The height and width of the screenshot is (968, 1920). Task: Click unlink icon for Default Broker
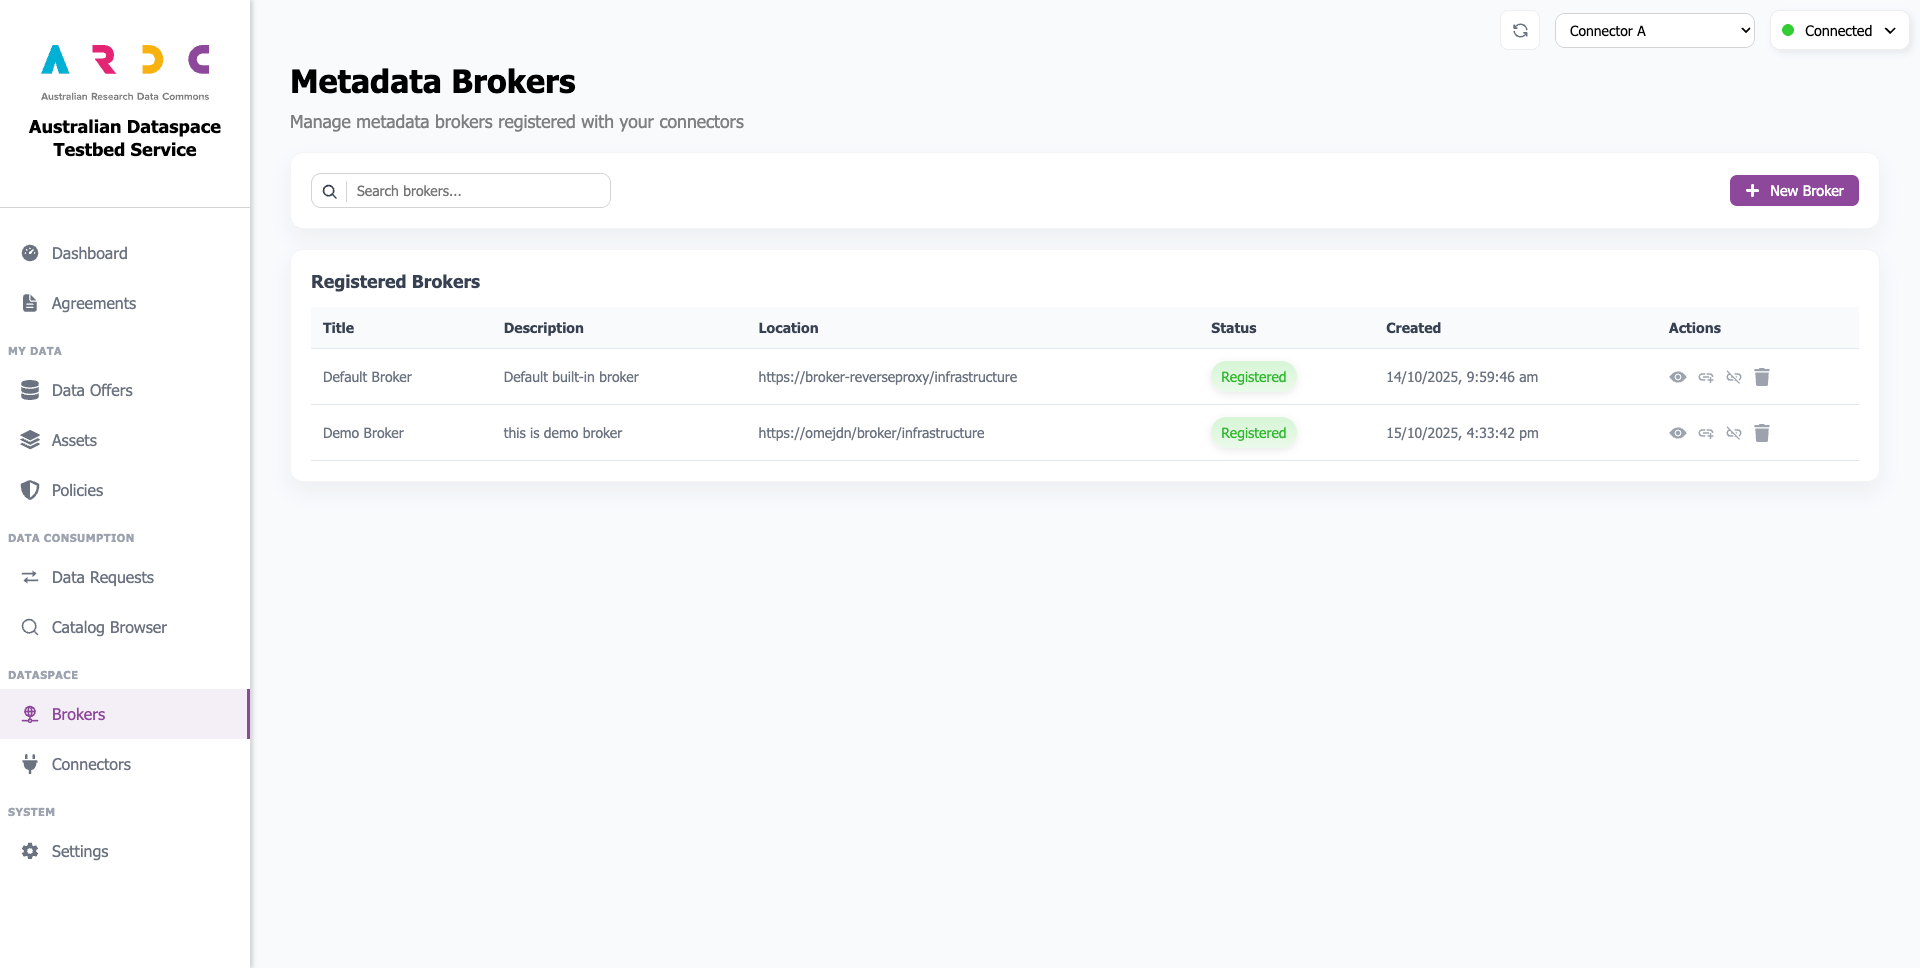pyautogui.click(x=1734, y=377)
